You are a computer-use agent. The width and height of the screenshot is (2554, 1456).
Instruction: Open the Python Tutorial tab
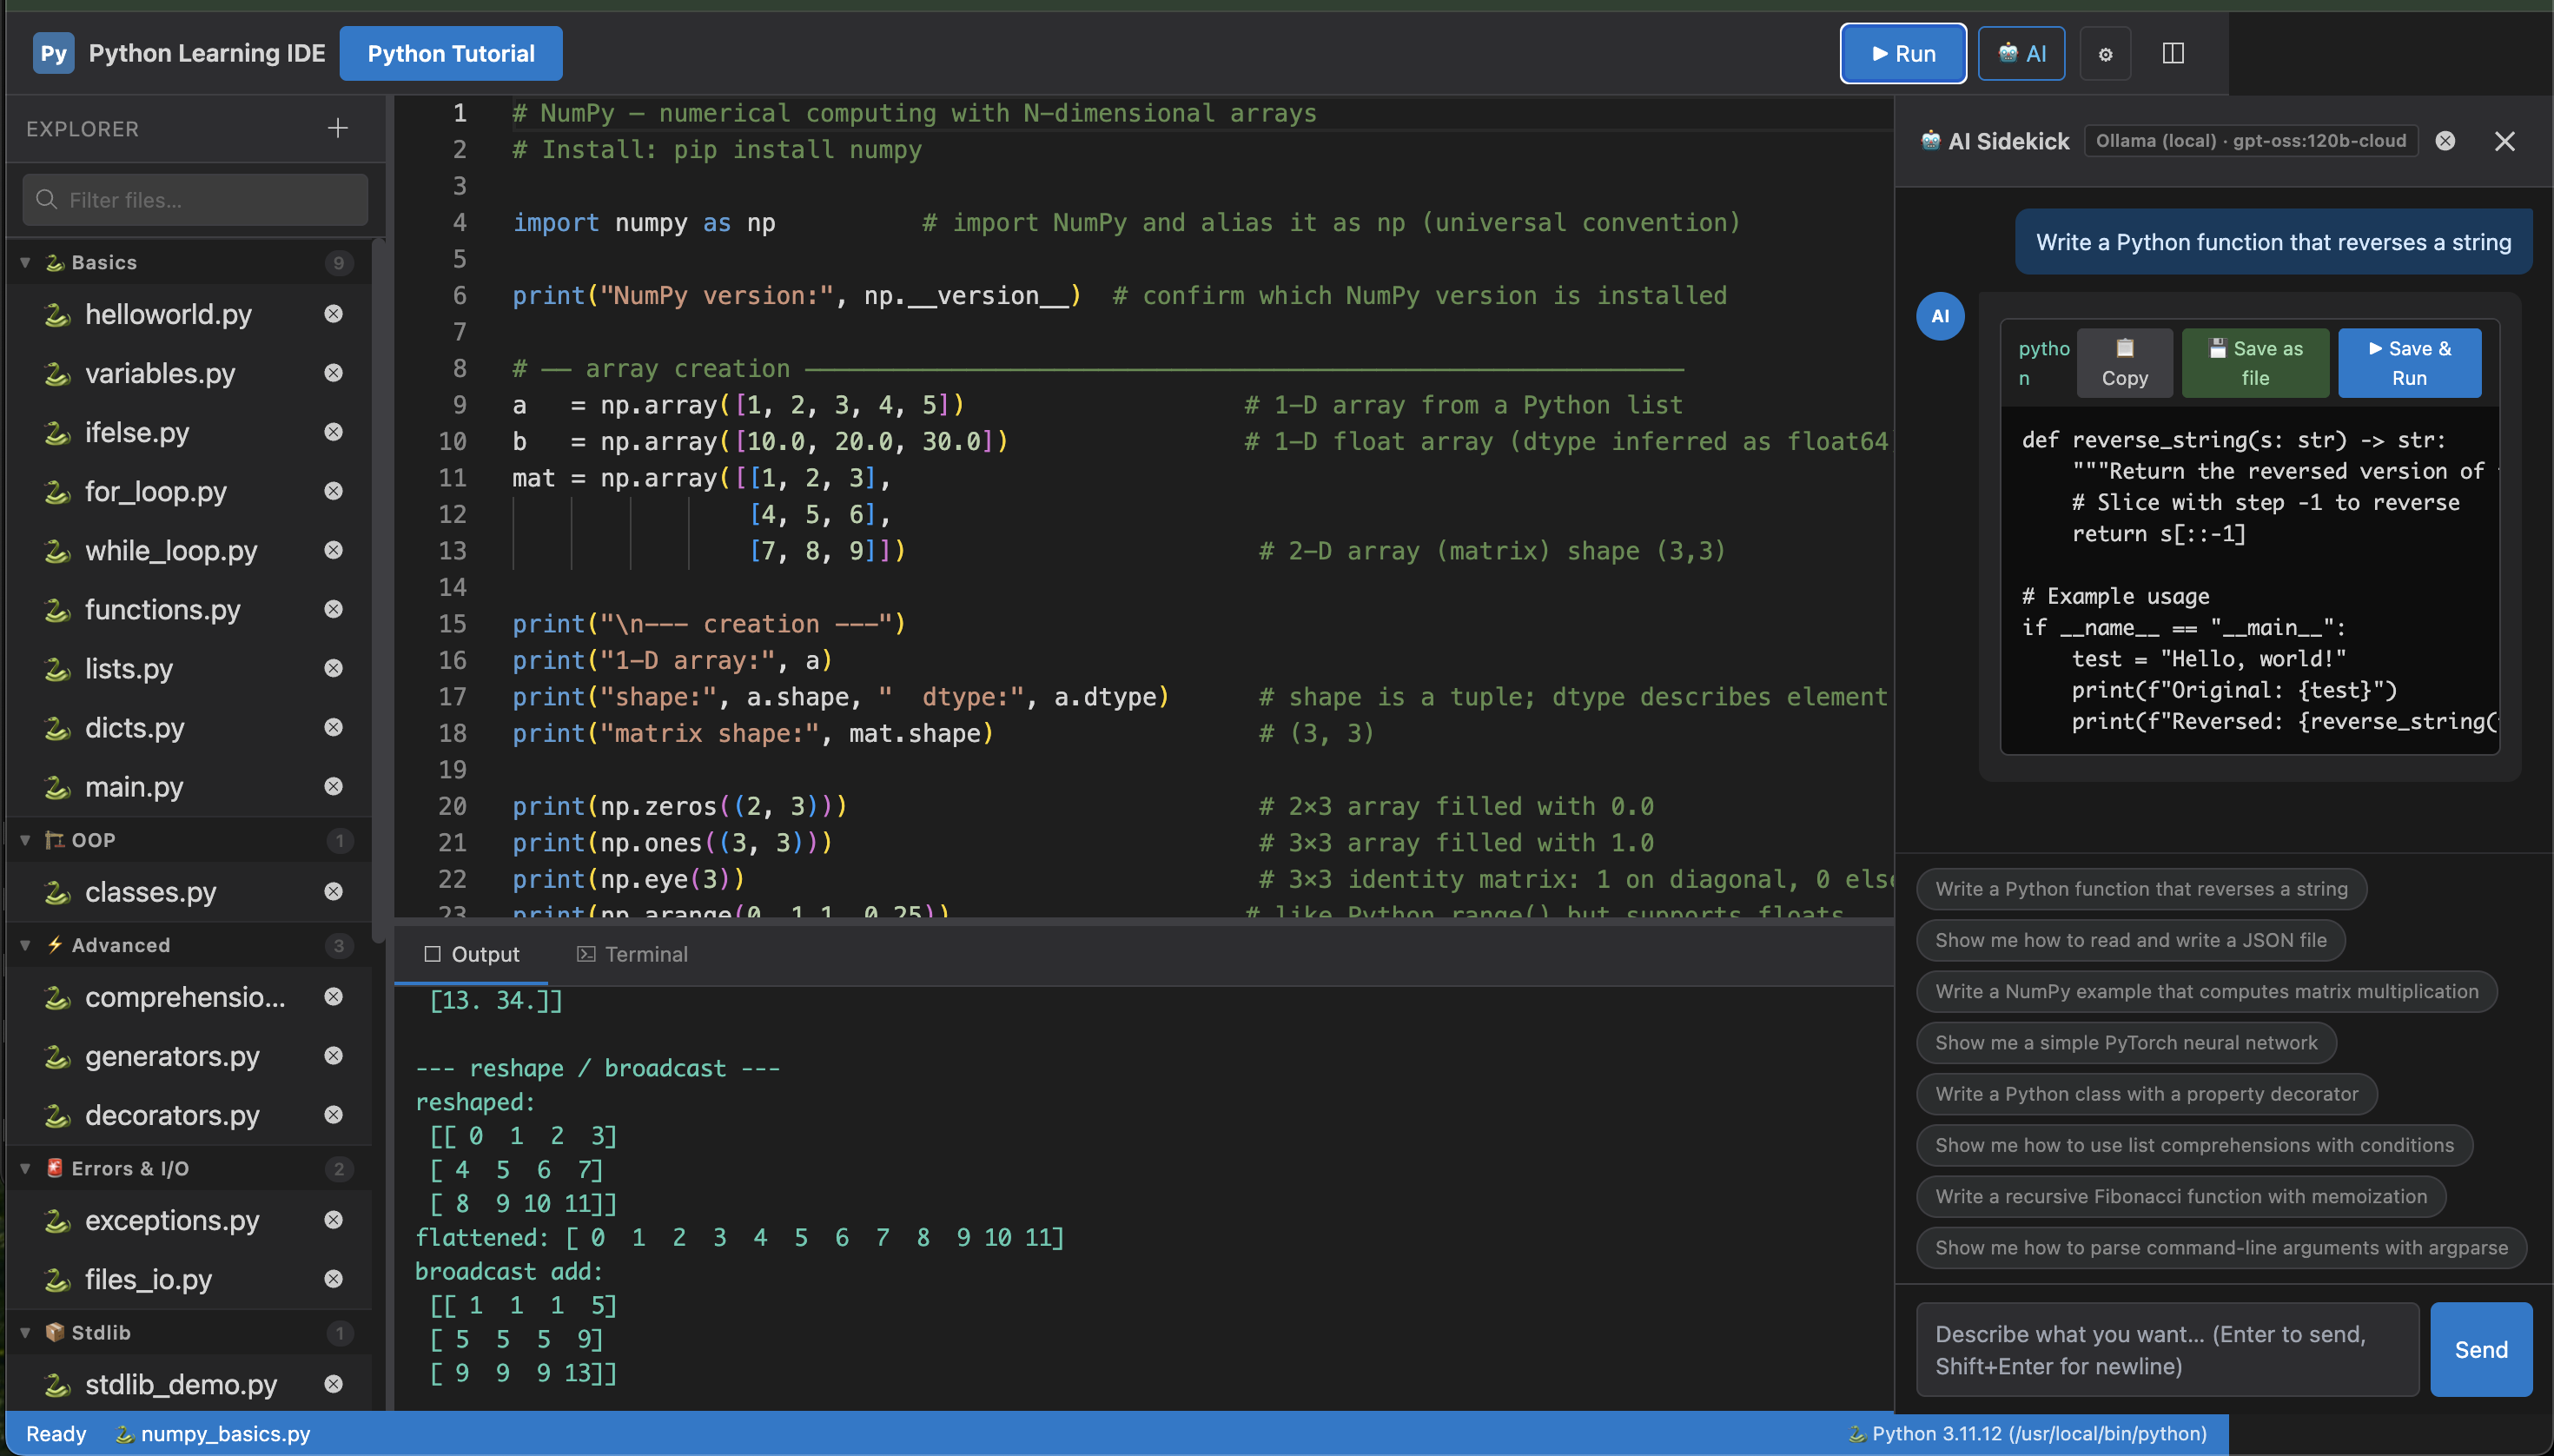coord(451,53)
